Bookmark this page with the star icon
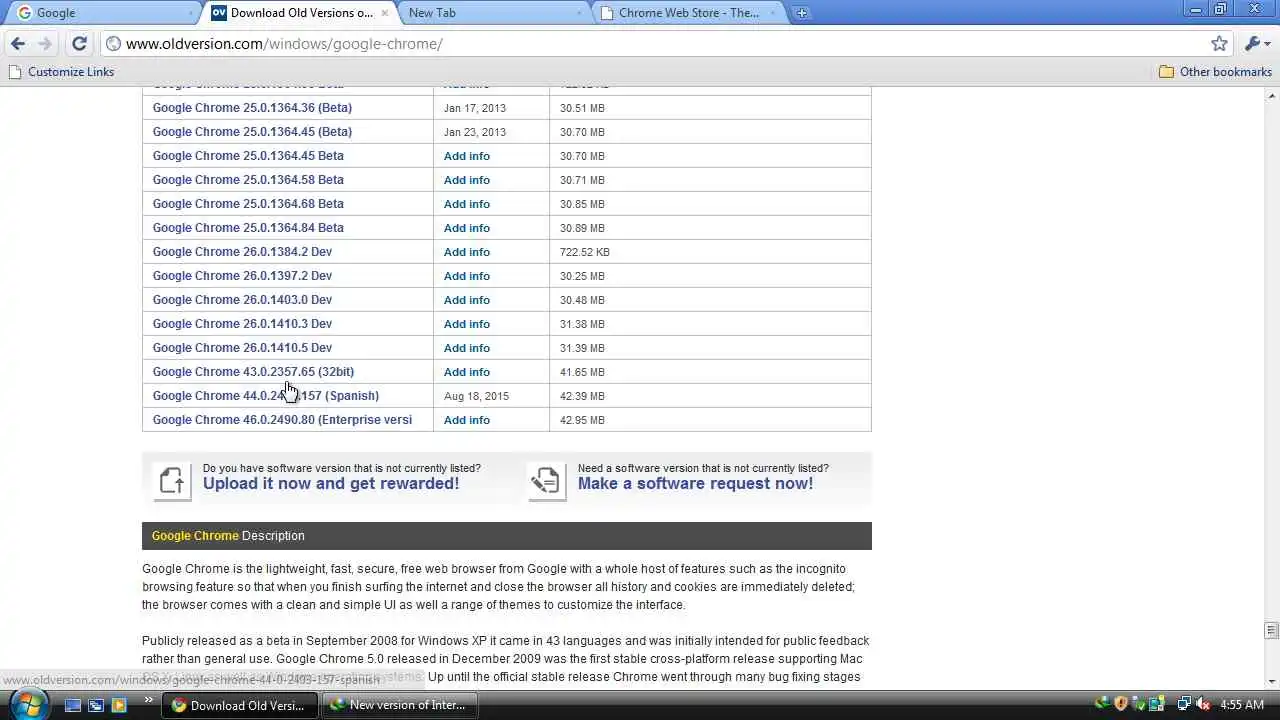1280x720 pixels. 1219,44
